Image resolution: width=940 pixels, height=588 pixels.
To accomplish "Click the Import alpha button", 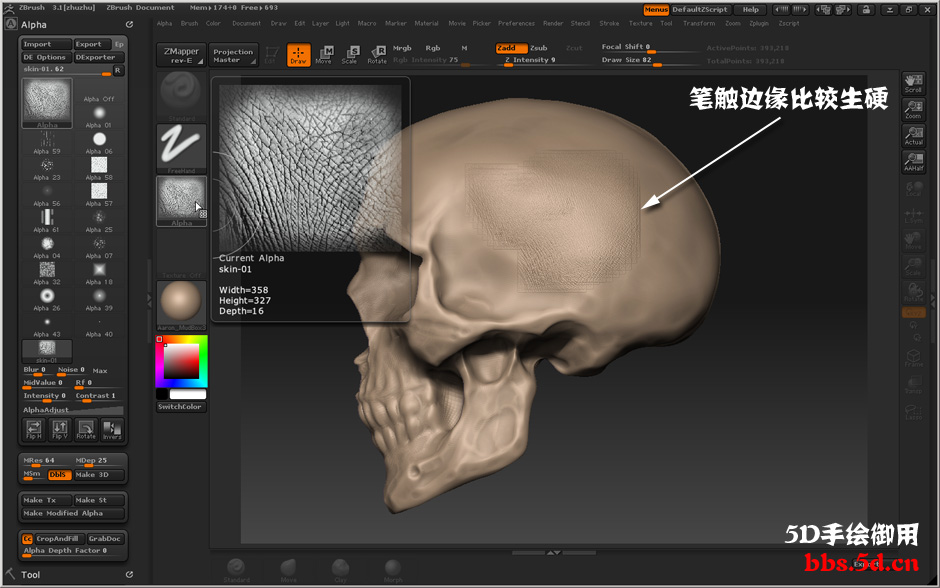I will (x=47, y=44).
